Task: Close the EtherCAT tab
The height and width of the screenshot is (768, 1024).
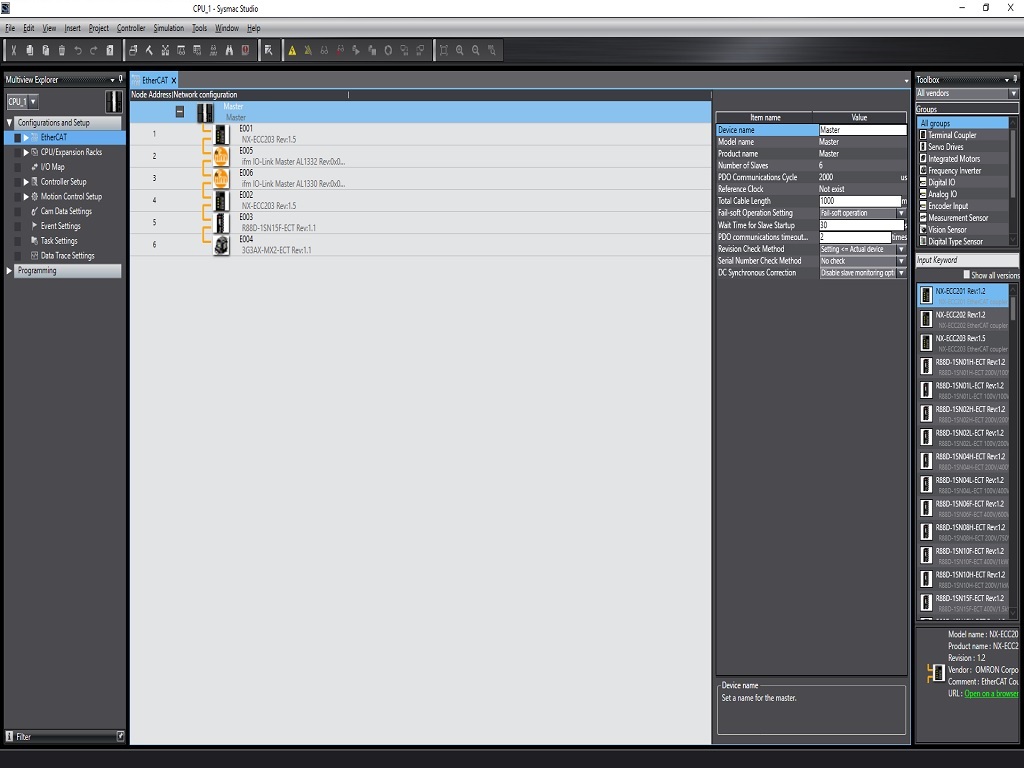Action: point(174,80)
